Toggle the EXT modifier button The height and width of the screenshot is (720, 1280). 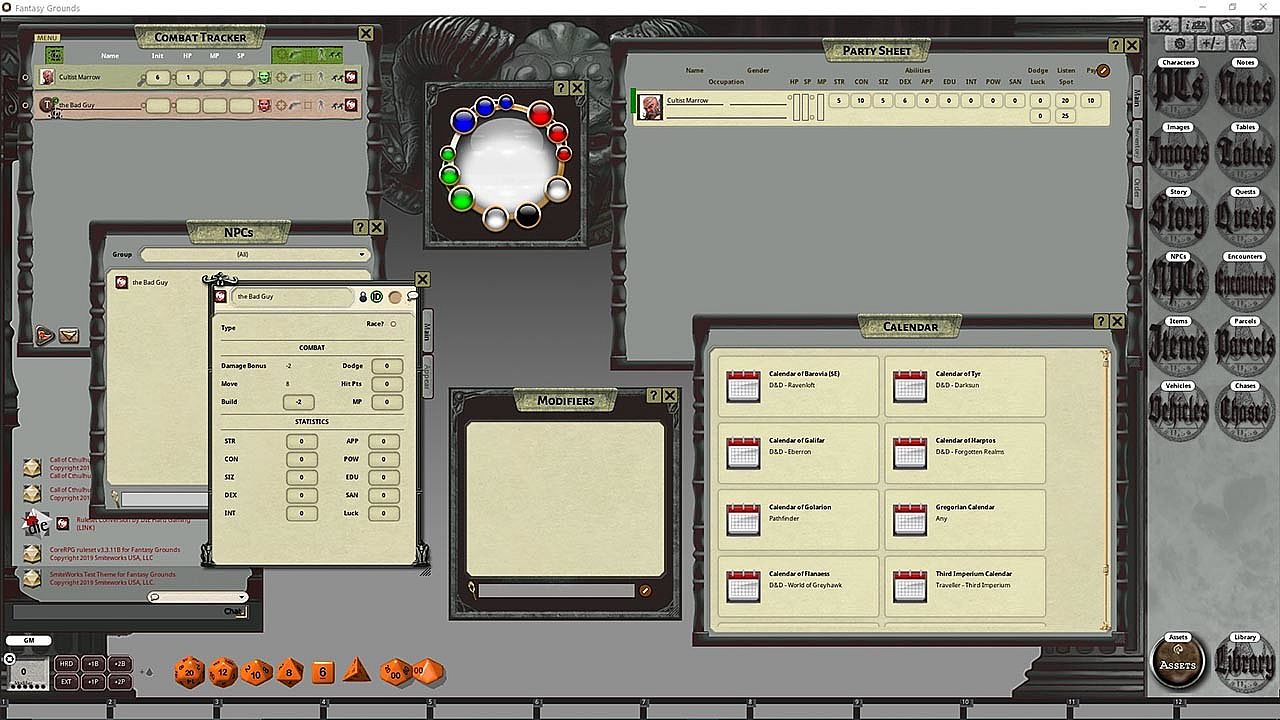pos(66,682)
